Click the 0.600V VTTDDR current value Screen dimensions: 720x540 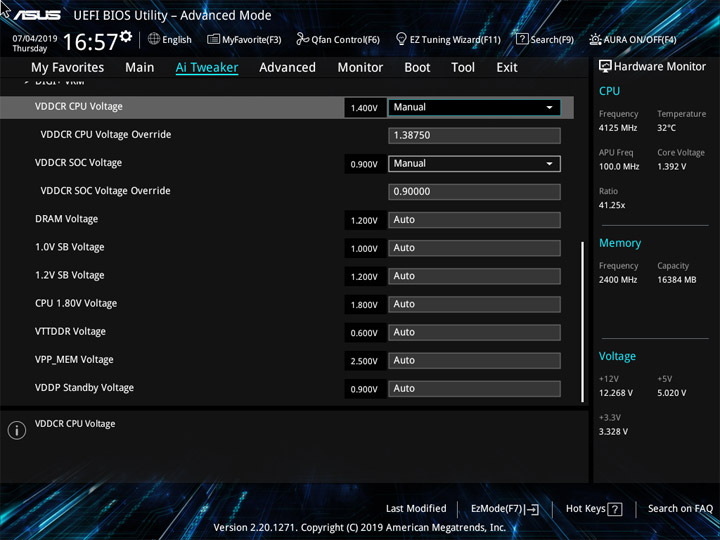(364, 333)
